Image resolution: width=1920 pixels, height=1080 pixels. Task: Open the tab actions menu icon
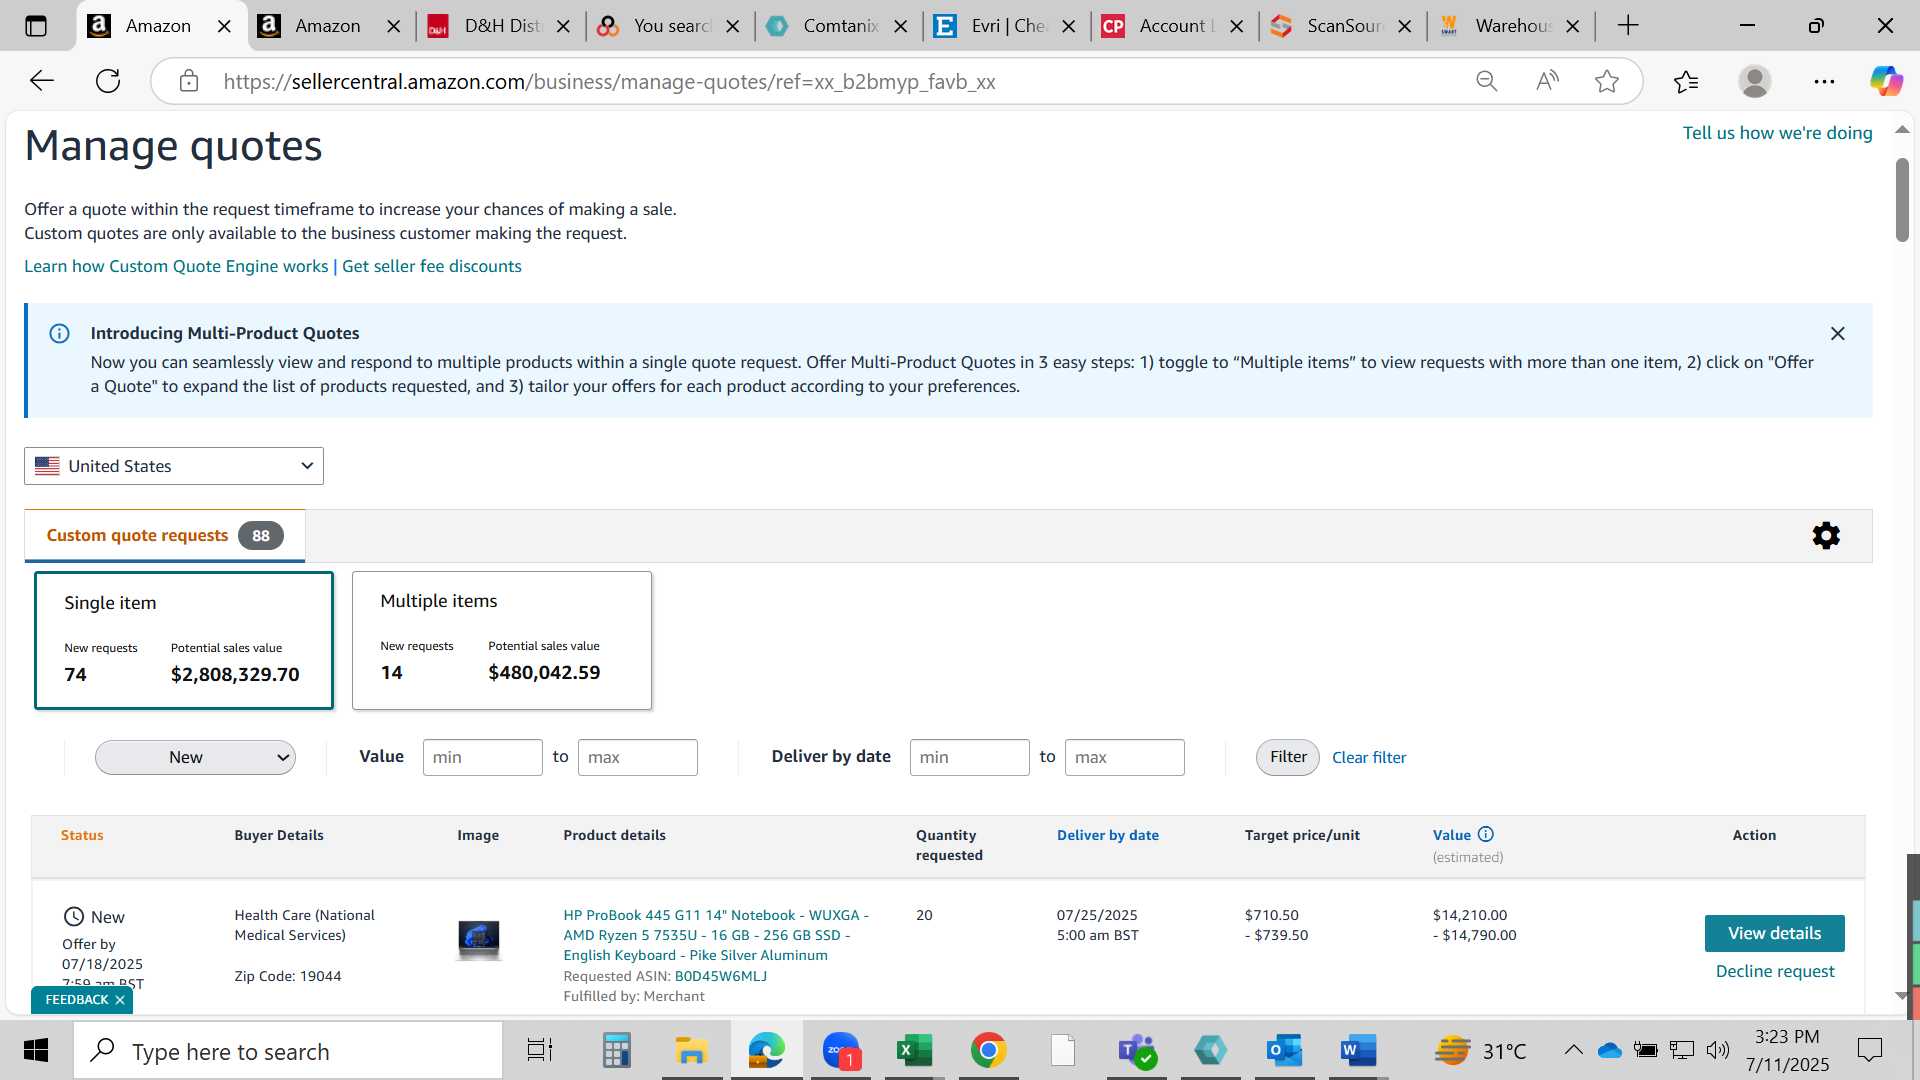coord(36,26)
